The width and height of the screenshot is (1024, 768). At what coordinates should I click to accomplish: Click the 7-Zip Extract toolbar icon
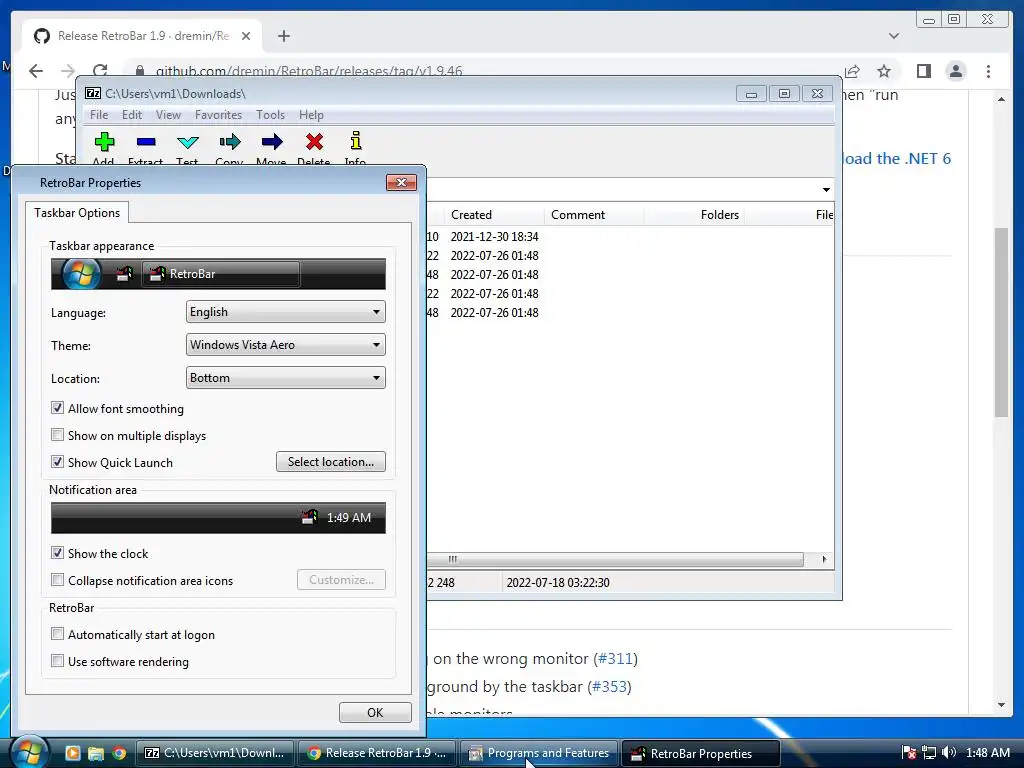click(x=146, y=142)
